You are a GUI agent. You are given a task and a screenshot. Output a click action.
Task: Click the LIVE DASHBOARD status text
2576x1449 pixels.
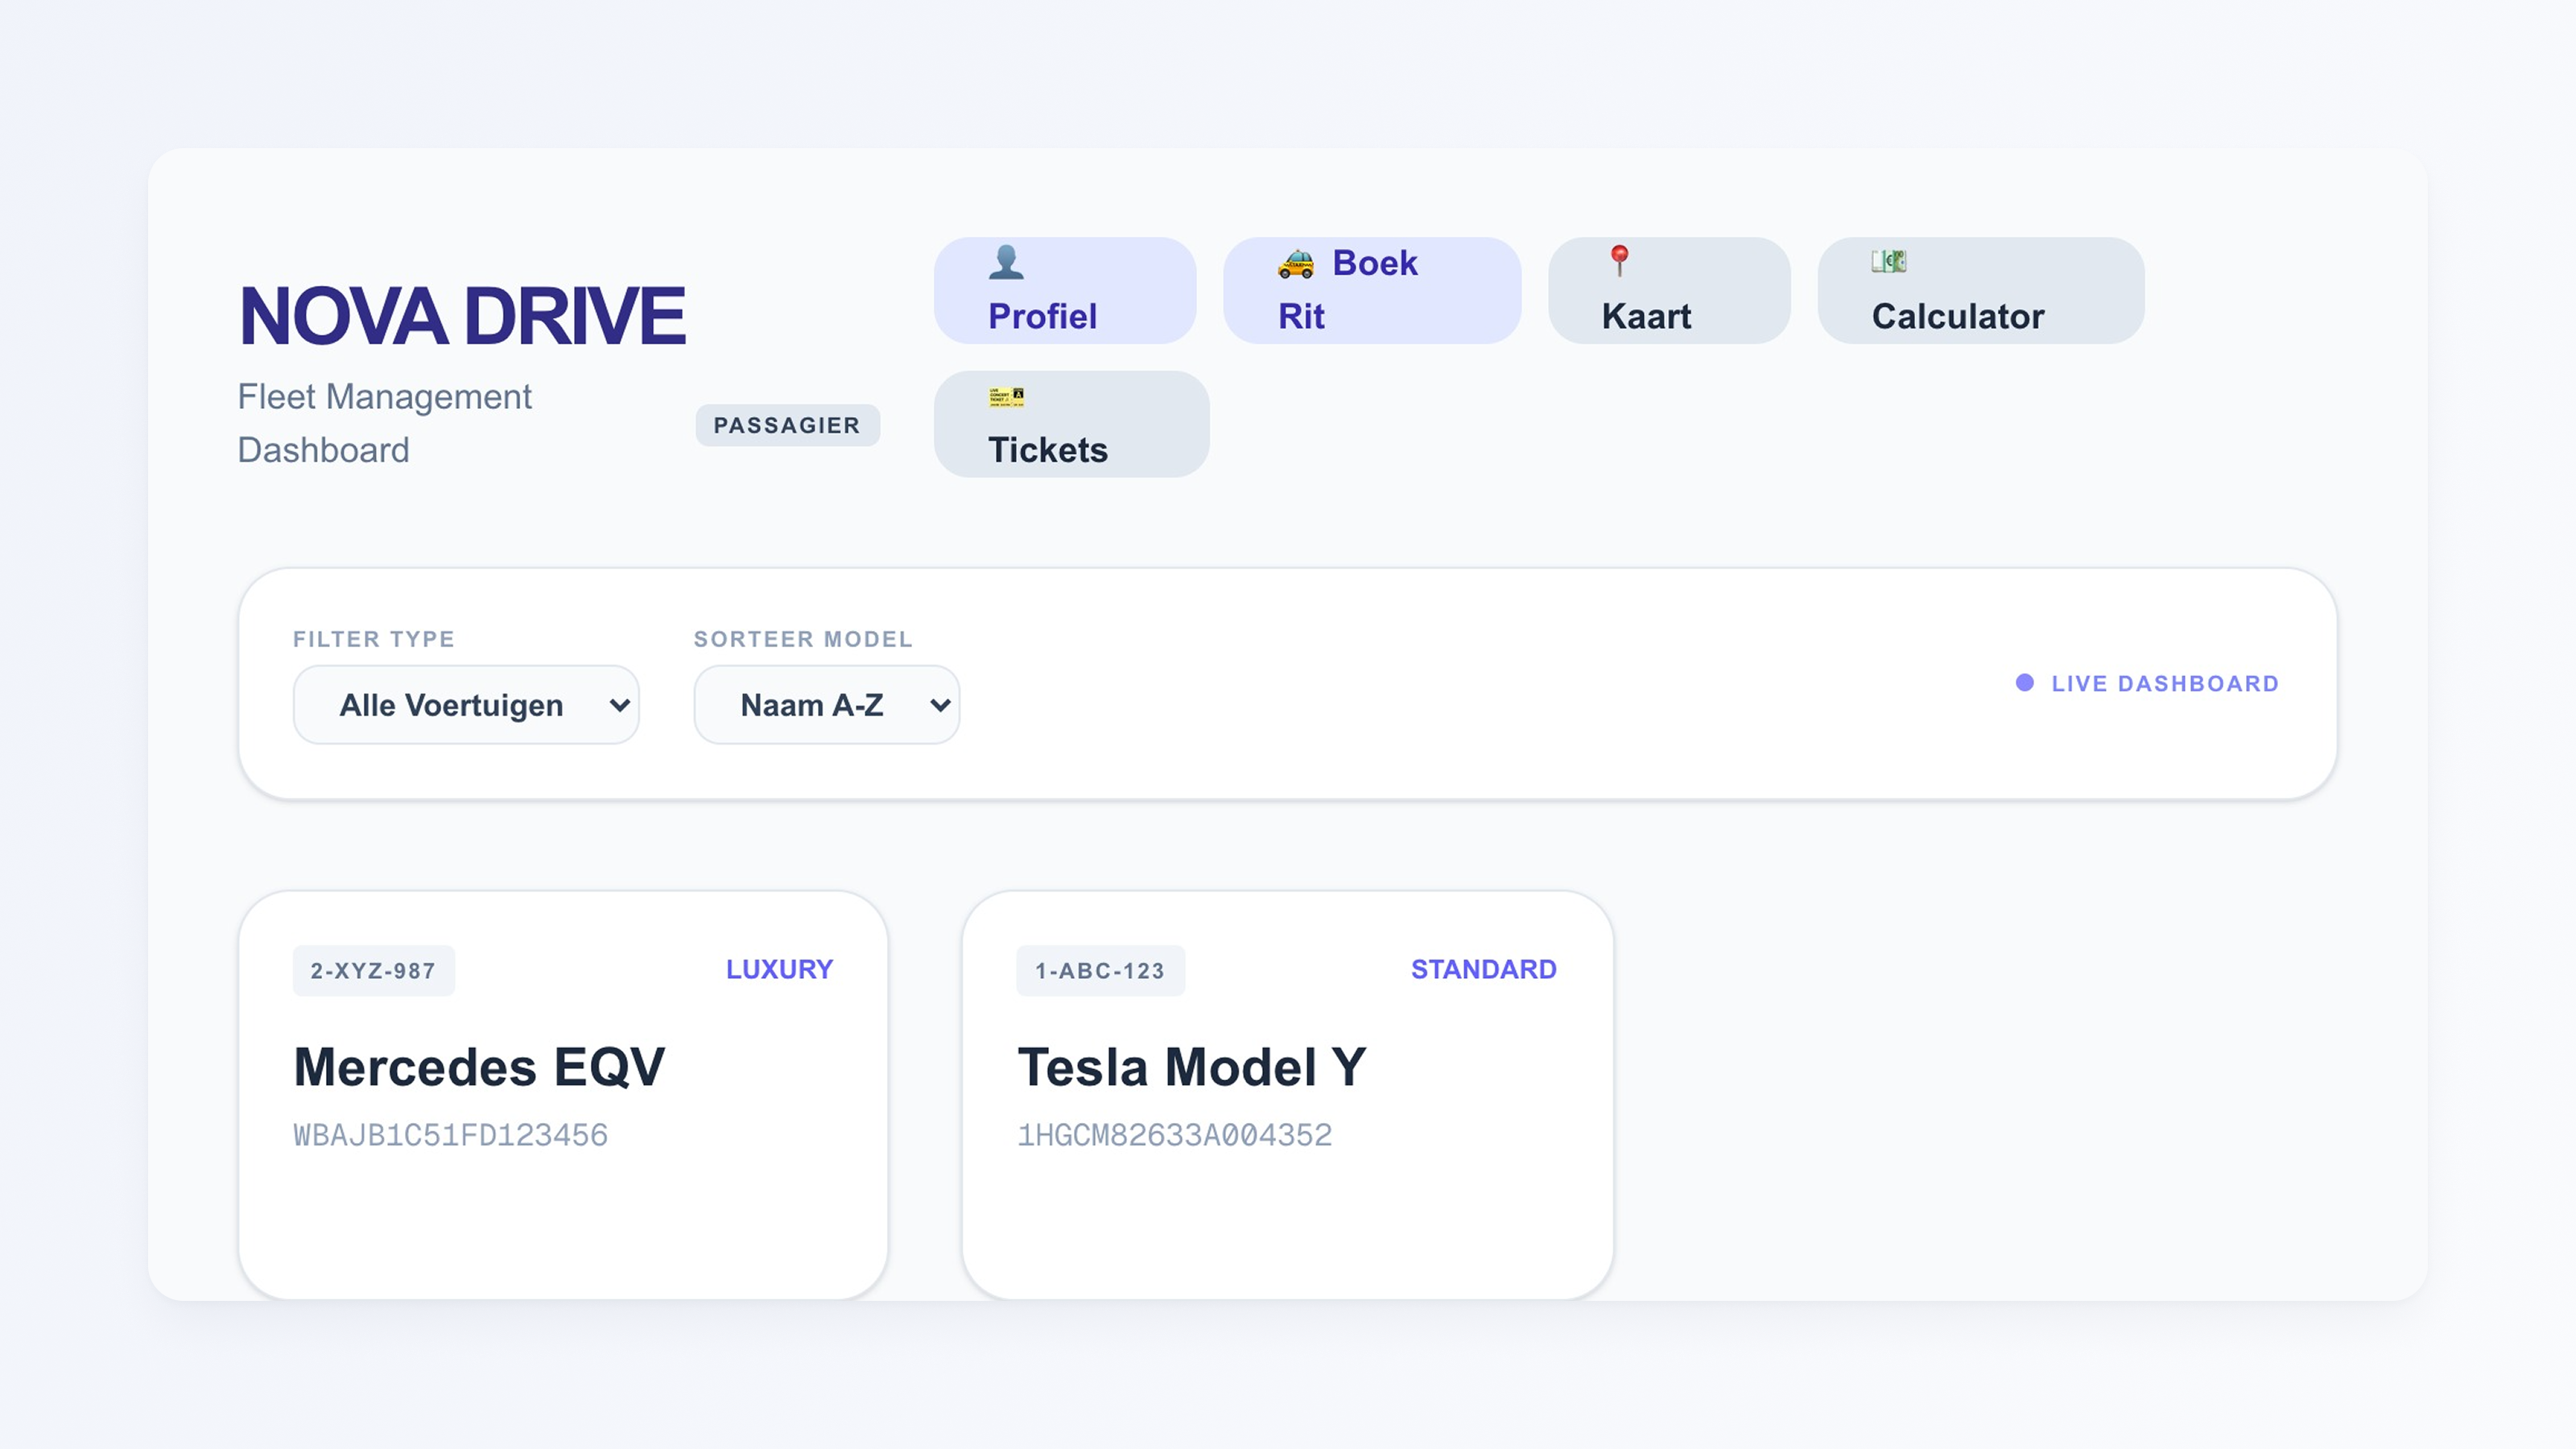click(x=2165, y=684)
